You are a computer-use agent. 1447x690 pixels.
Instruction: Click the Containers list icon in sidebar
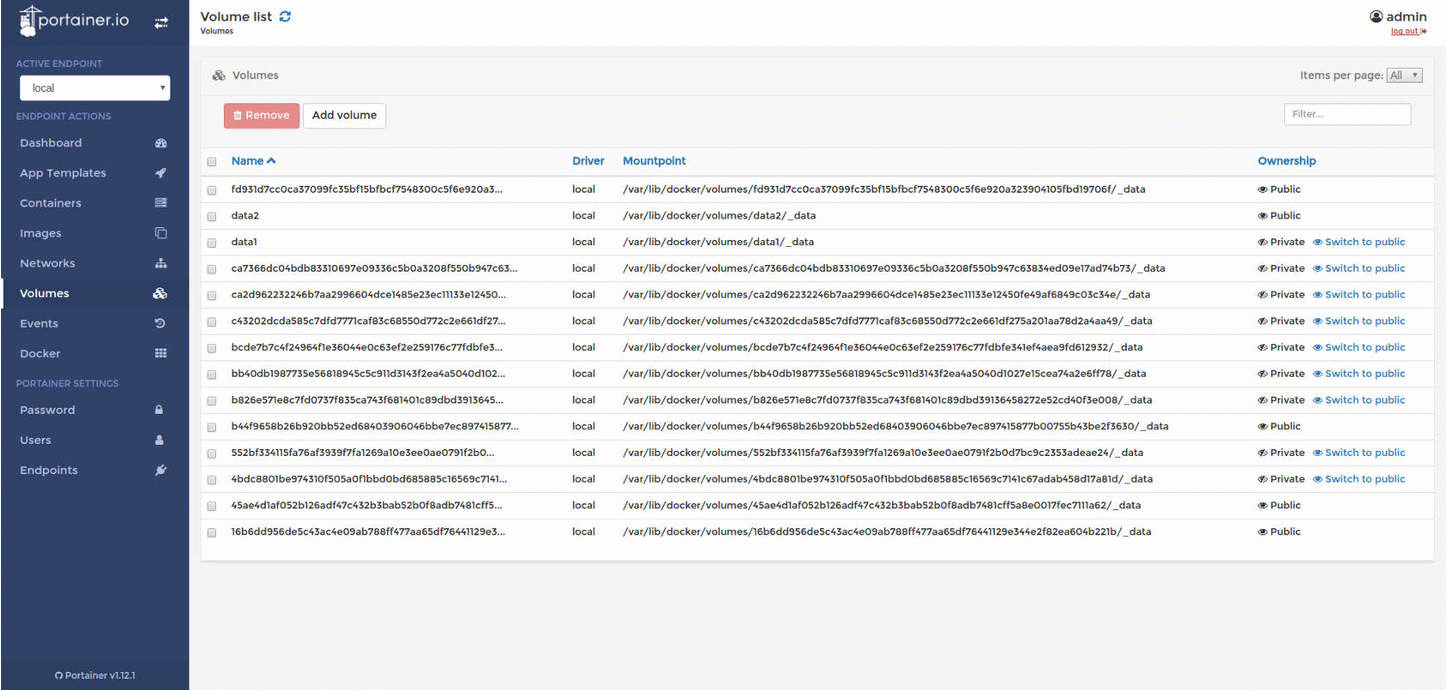[160, 203]
